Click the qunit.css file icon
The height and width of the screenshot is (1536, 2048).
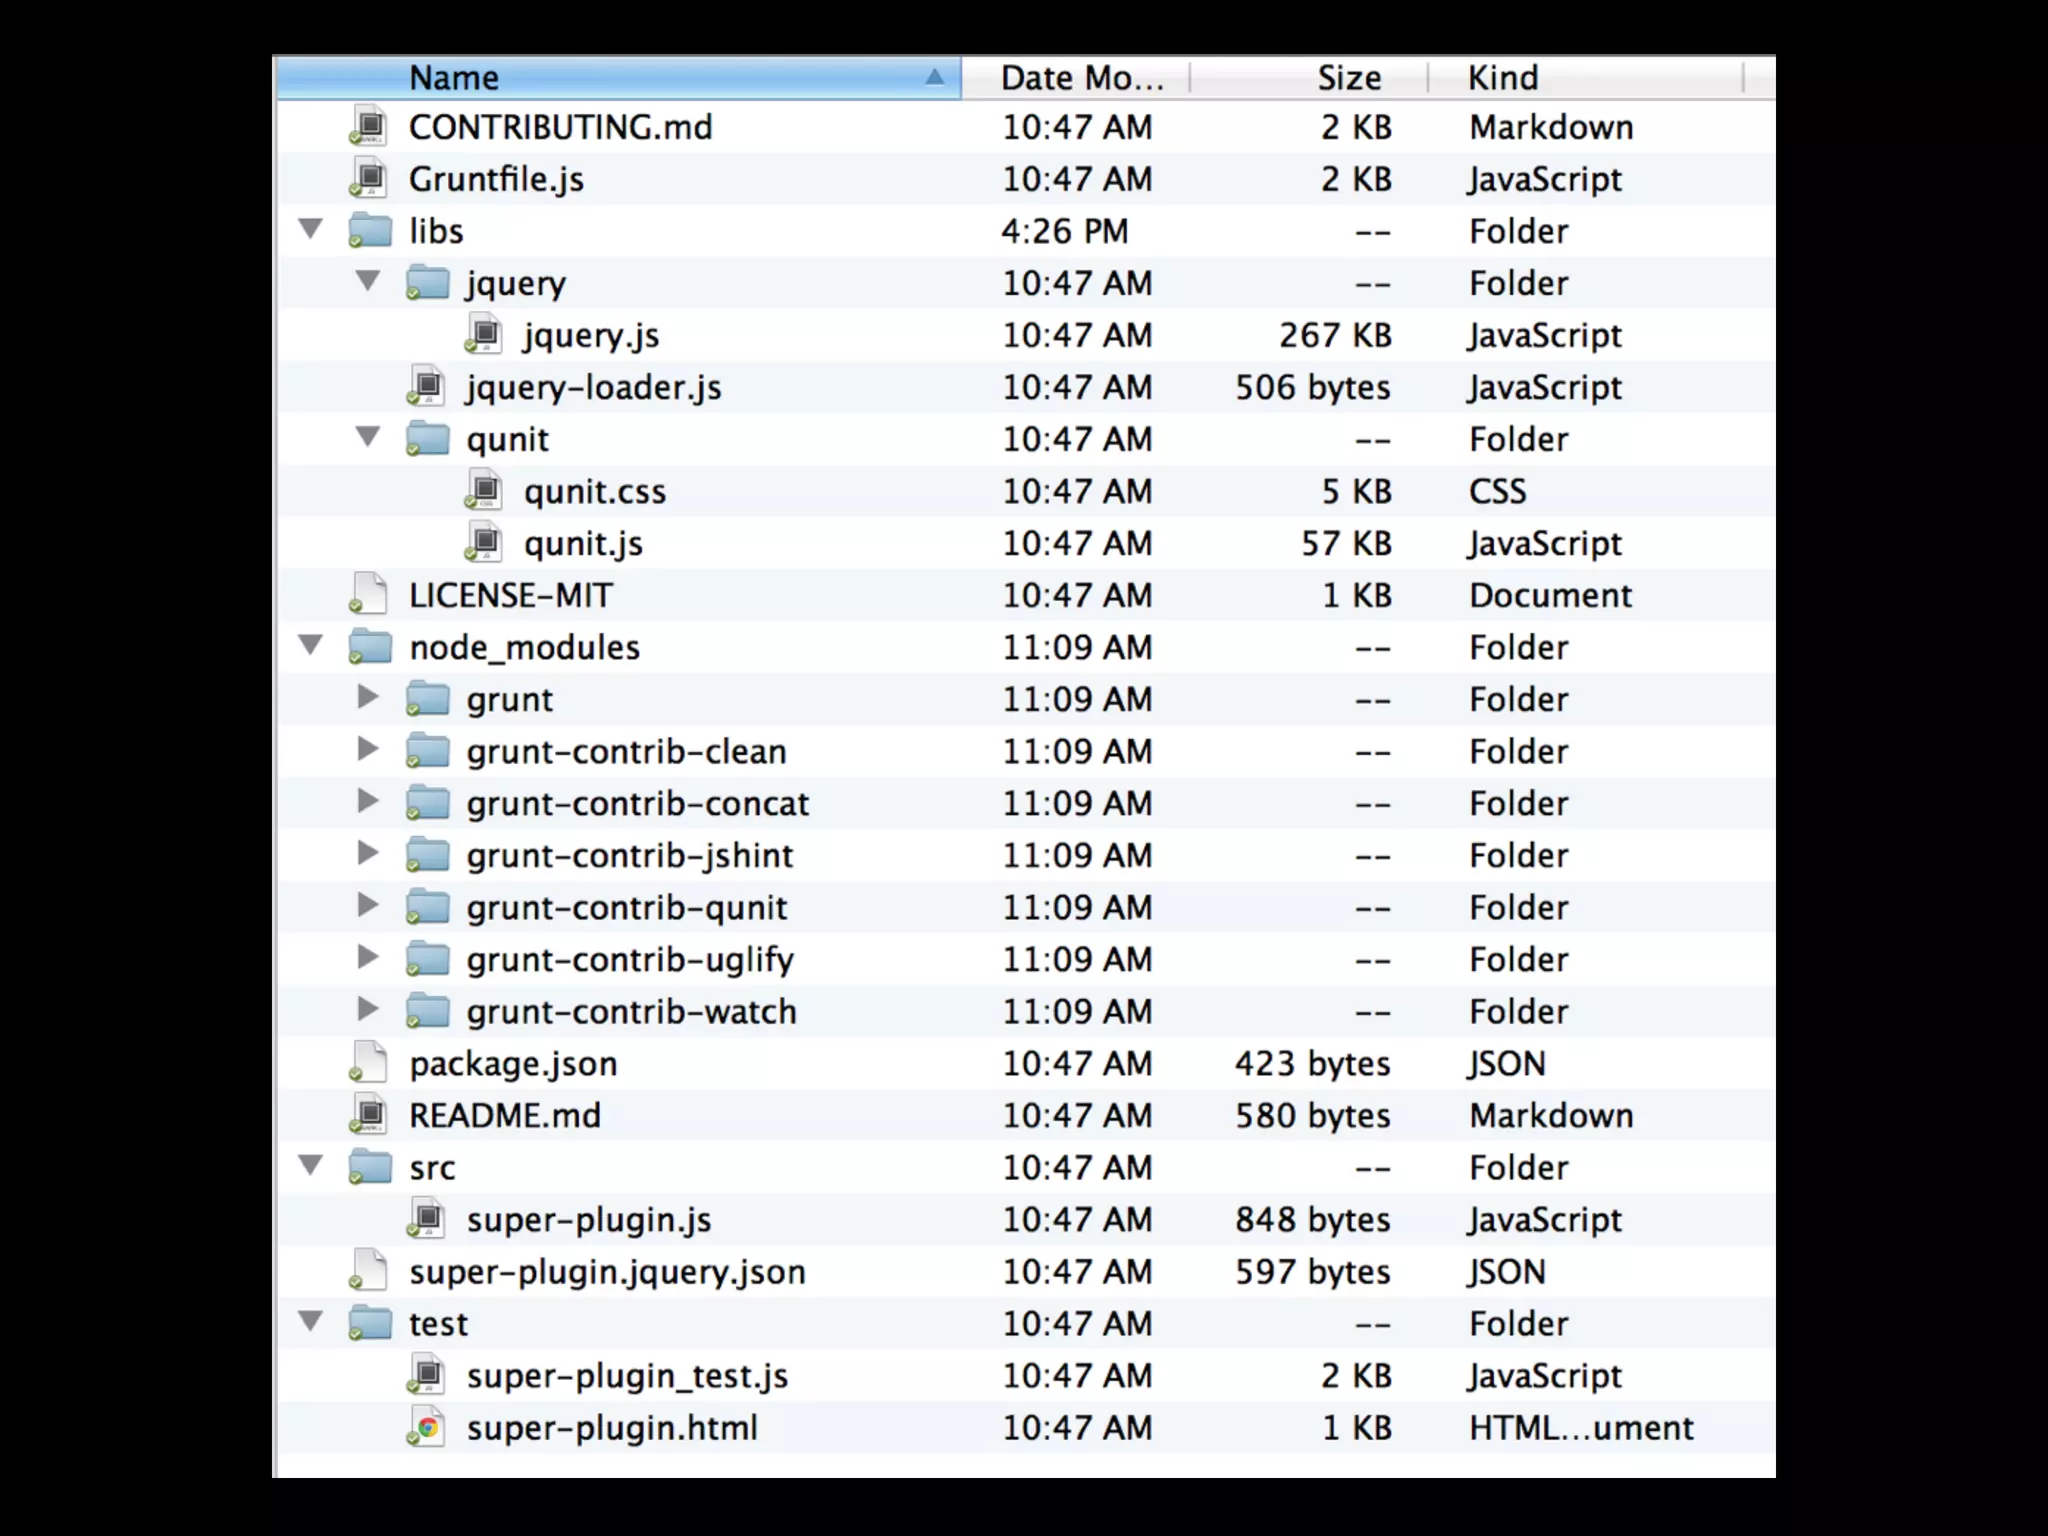[485, 491]
